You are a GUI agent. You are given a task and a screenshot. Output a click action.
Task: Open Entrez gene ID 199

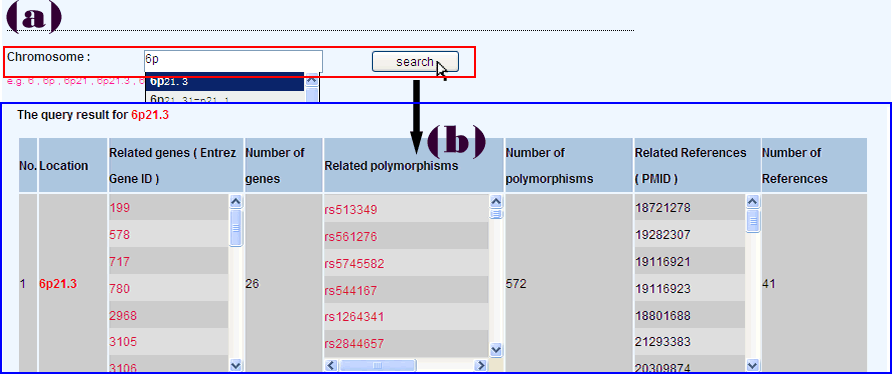[119, 208]
